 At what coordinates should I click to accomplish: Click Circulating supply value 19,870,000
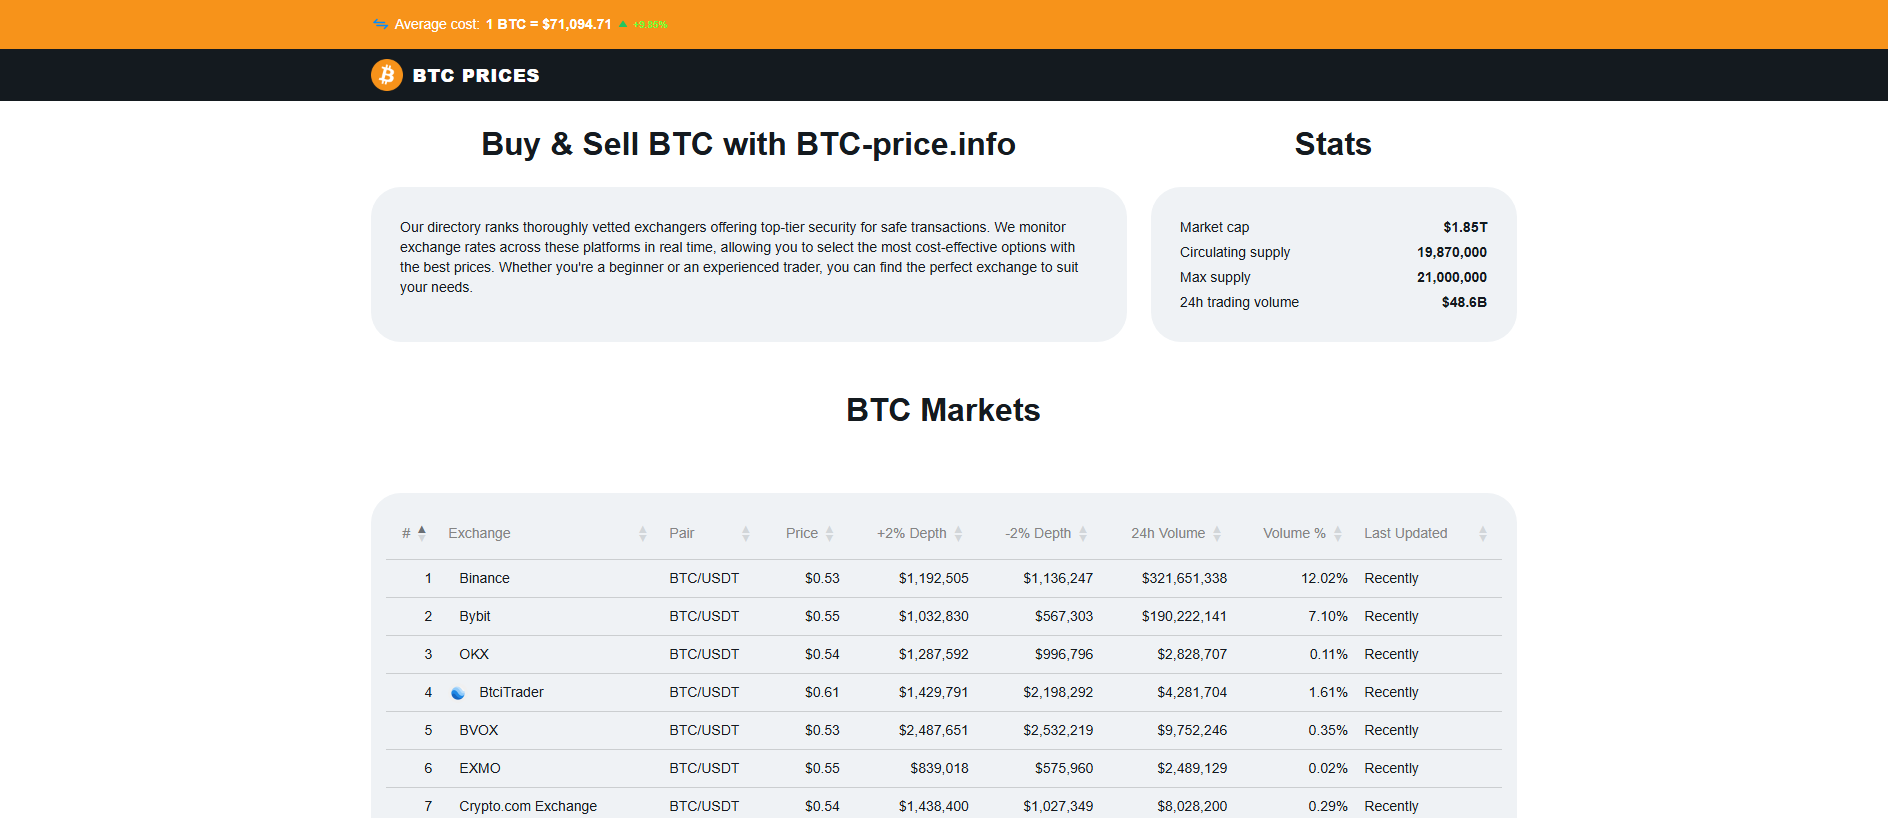(x=1452, y=252)
